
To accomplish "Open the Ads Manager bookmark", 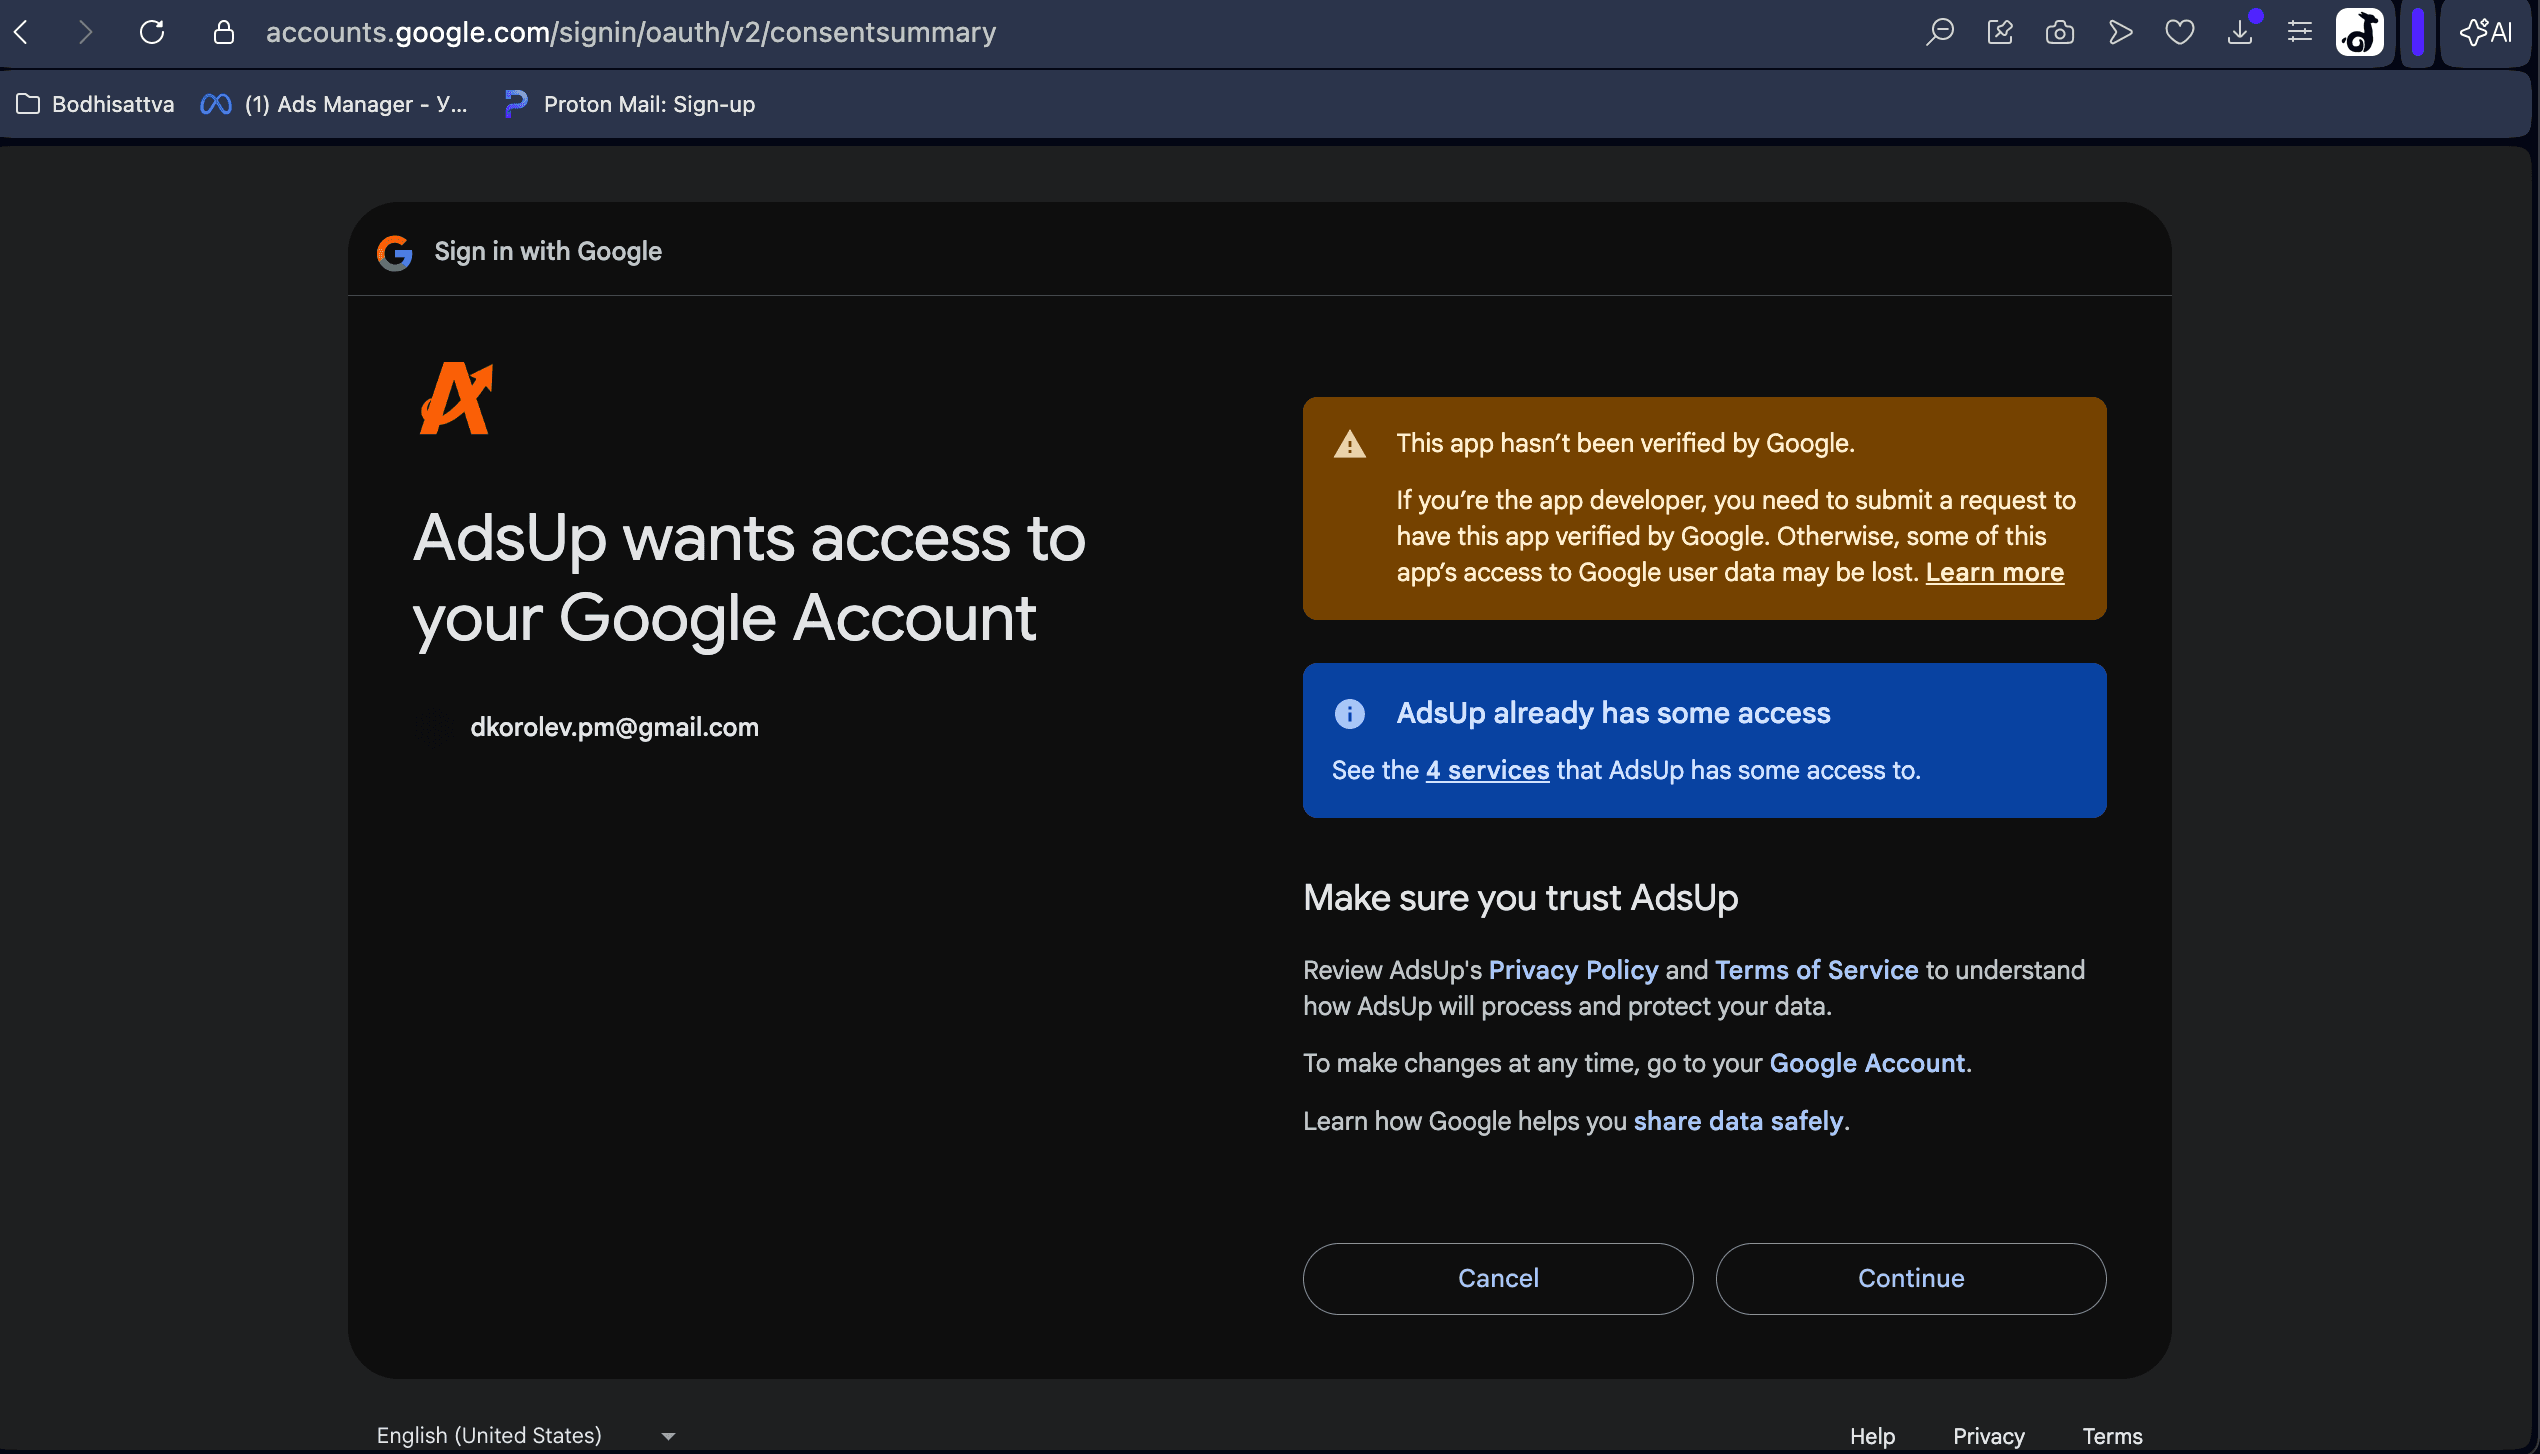I will coord(334,104).
